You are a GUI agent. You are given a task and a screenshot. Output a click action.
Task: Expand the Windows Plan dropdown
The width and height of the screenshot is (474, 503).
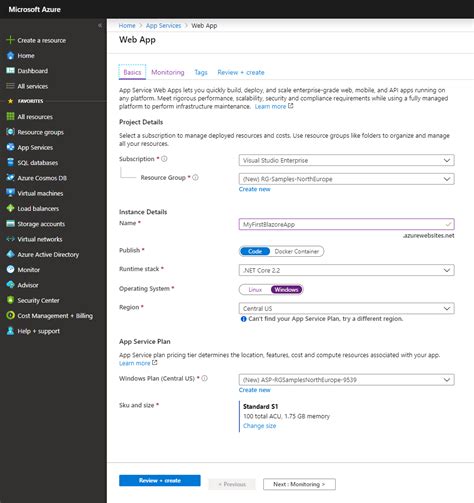tap(346, 380)
